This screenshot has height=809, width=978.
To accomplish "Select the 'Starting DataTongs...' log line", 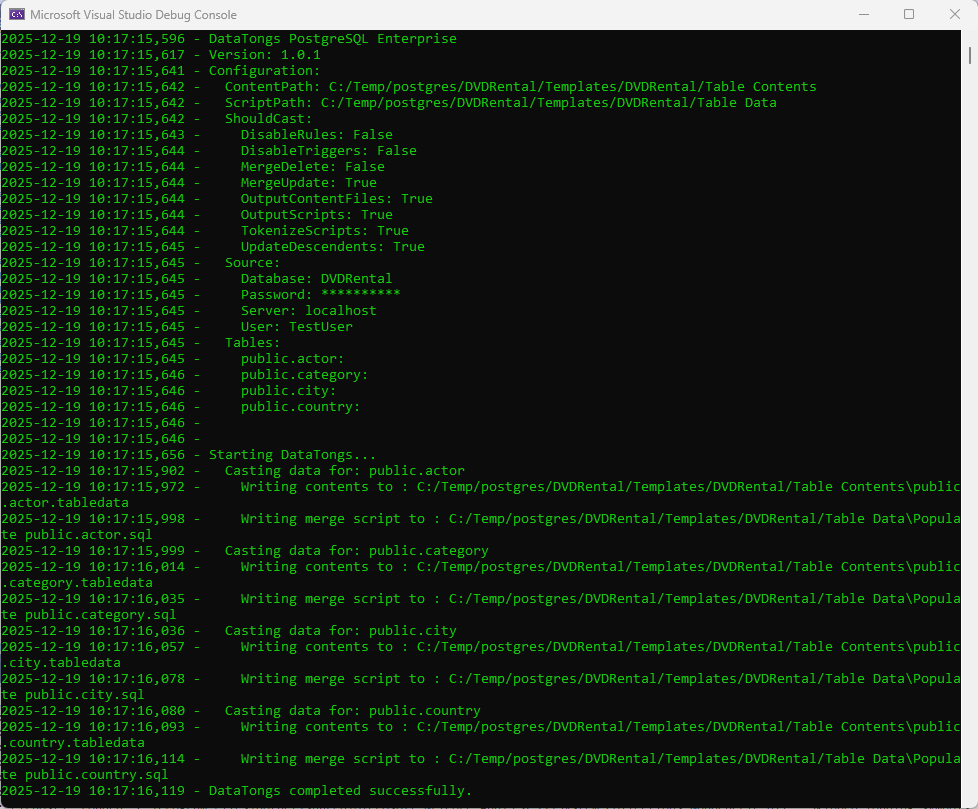I will click(295, 454).
